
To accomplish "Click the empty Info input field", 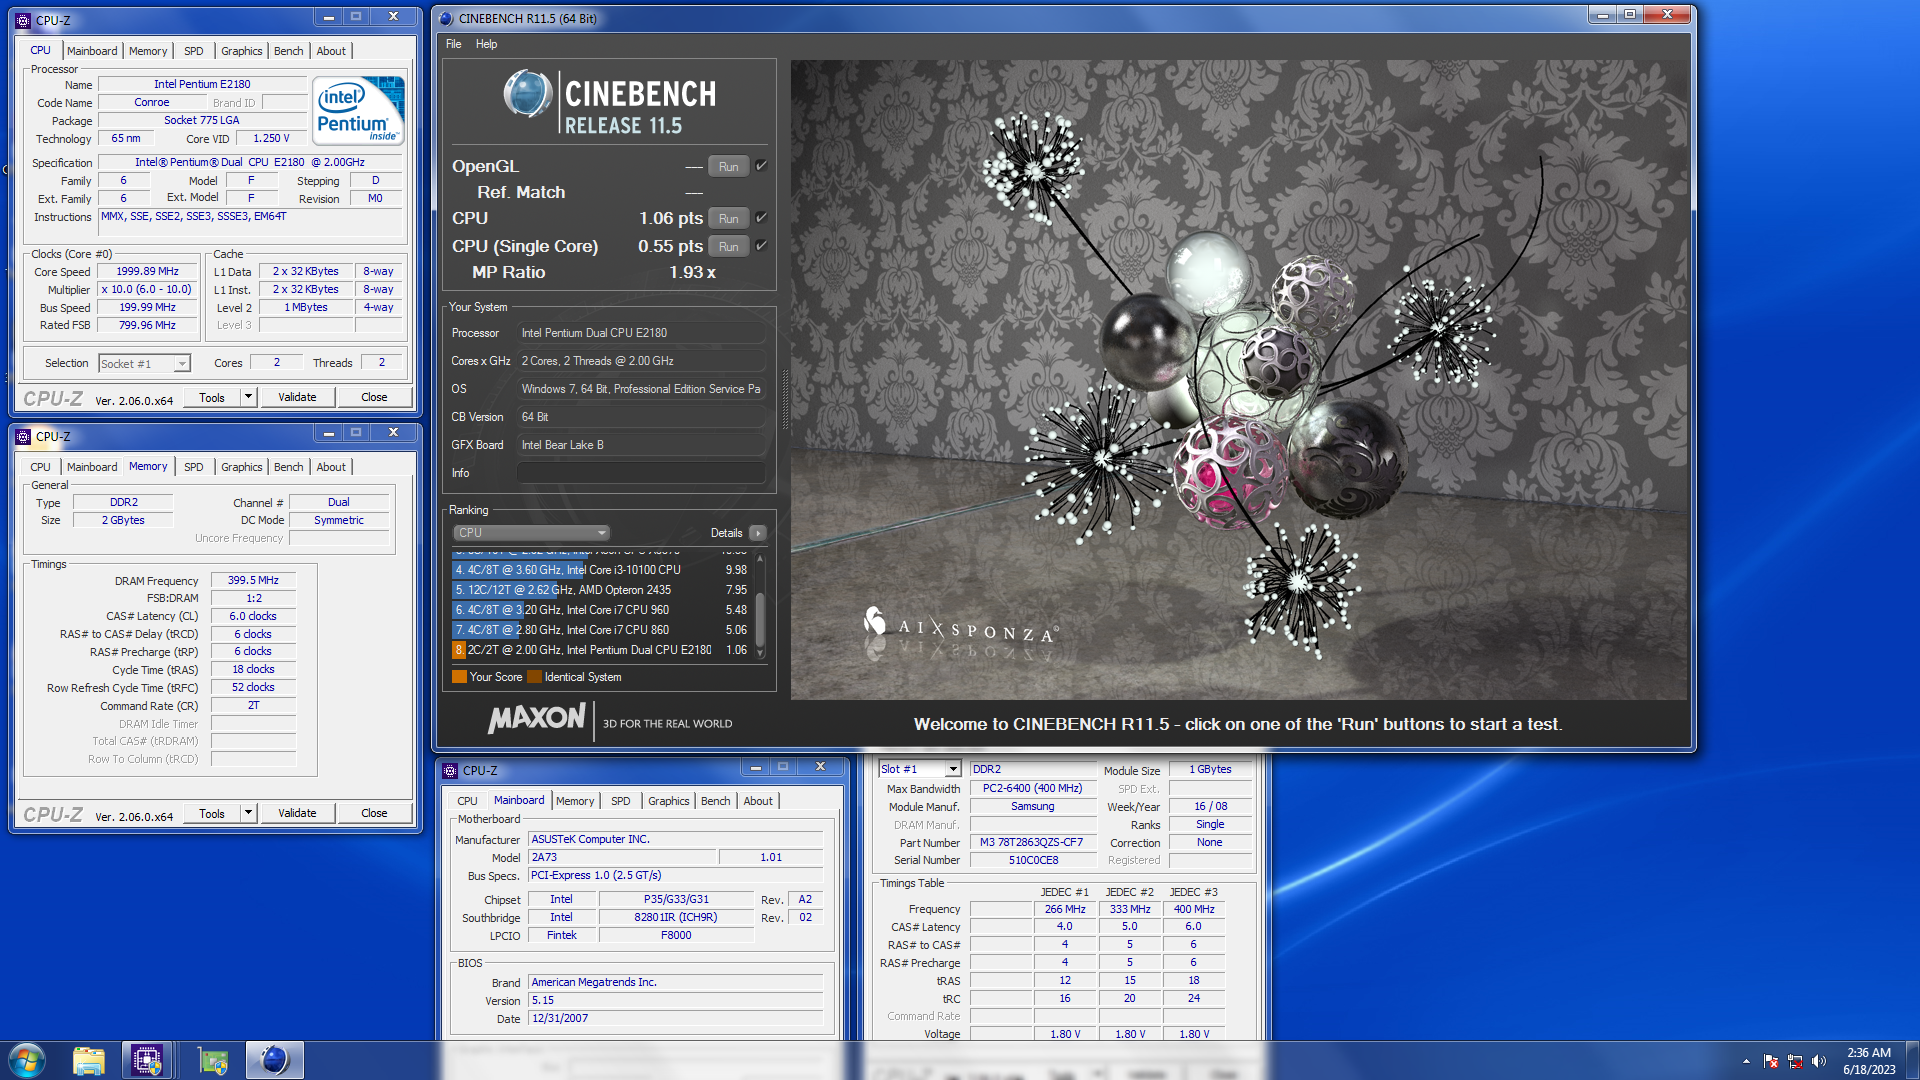I will [642, 473].
